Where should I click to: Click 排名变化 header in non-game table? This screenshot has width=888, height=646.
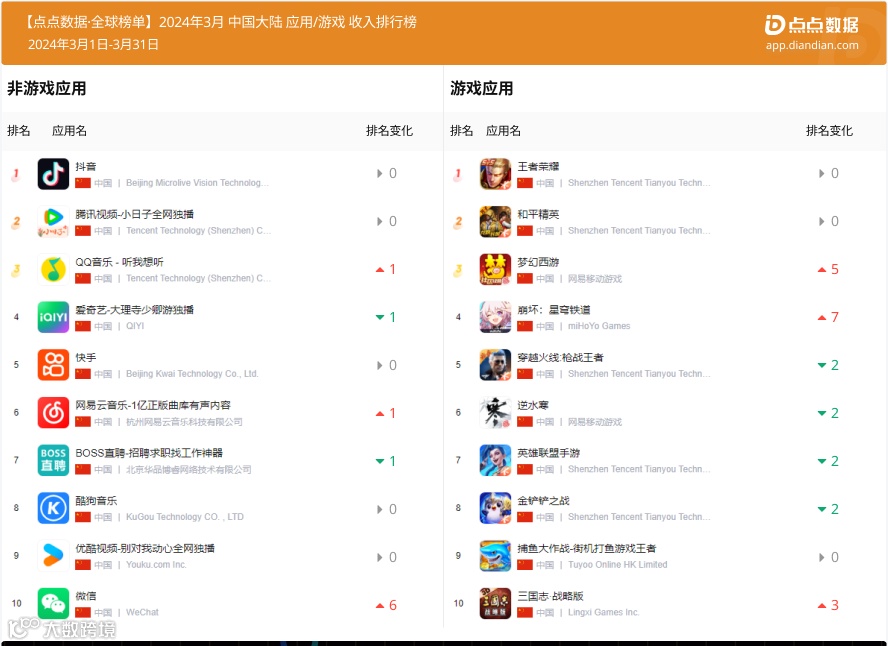(x=389, y=131)
